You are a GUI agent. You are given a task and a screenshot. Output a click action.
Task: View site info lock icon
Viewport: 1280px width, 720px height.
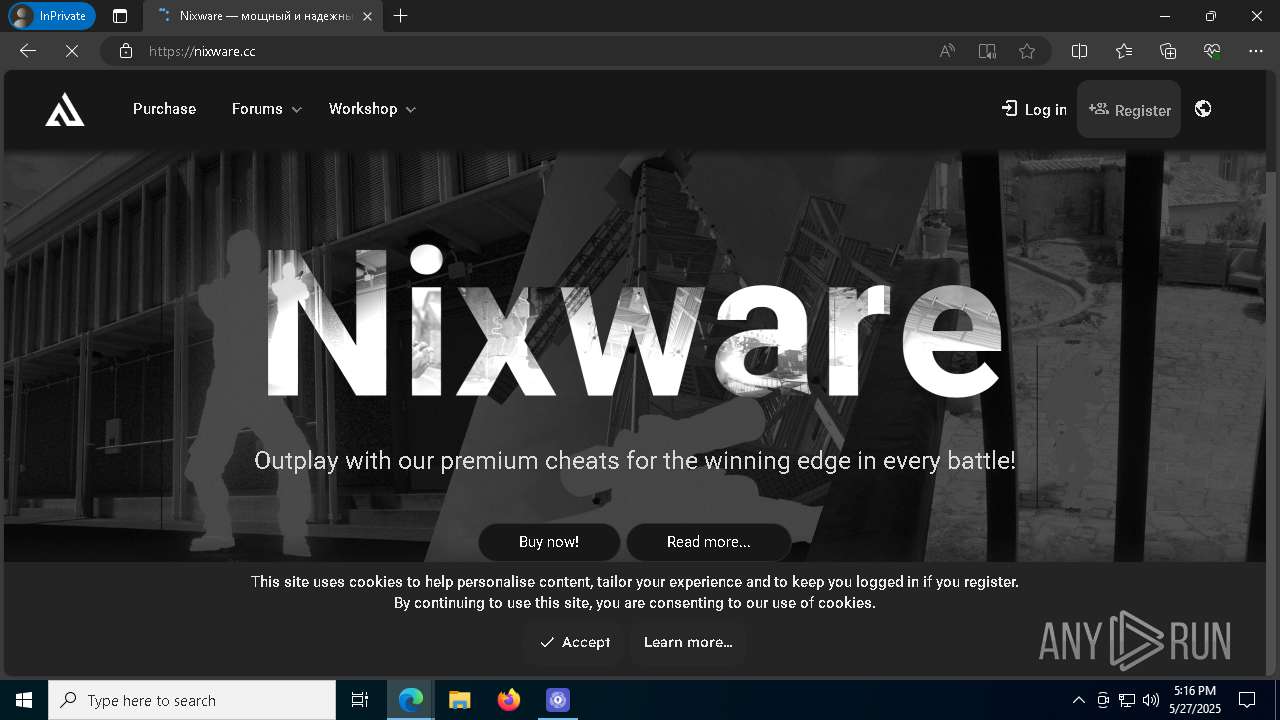point(126,51)
